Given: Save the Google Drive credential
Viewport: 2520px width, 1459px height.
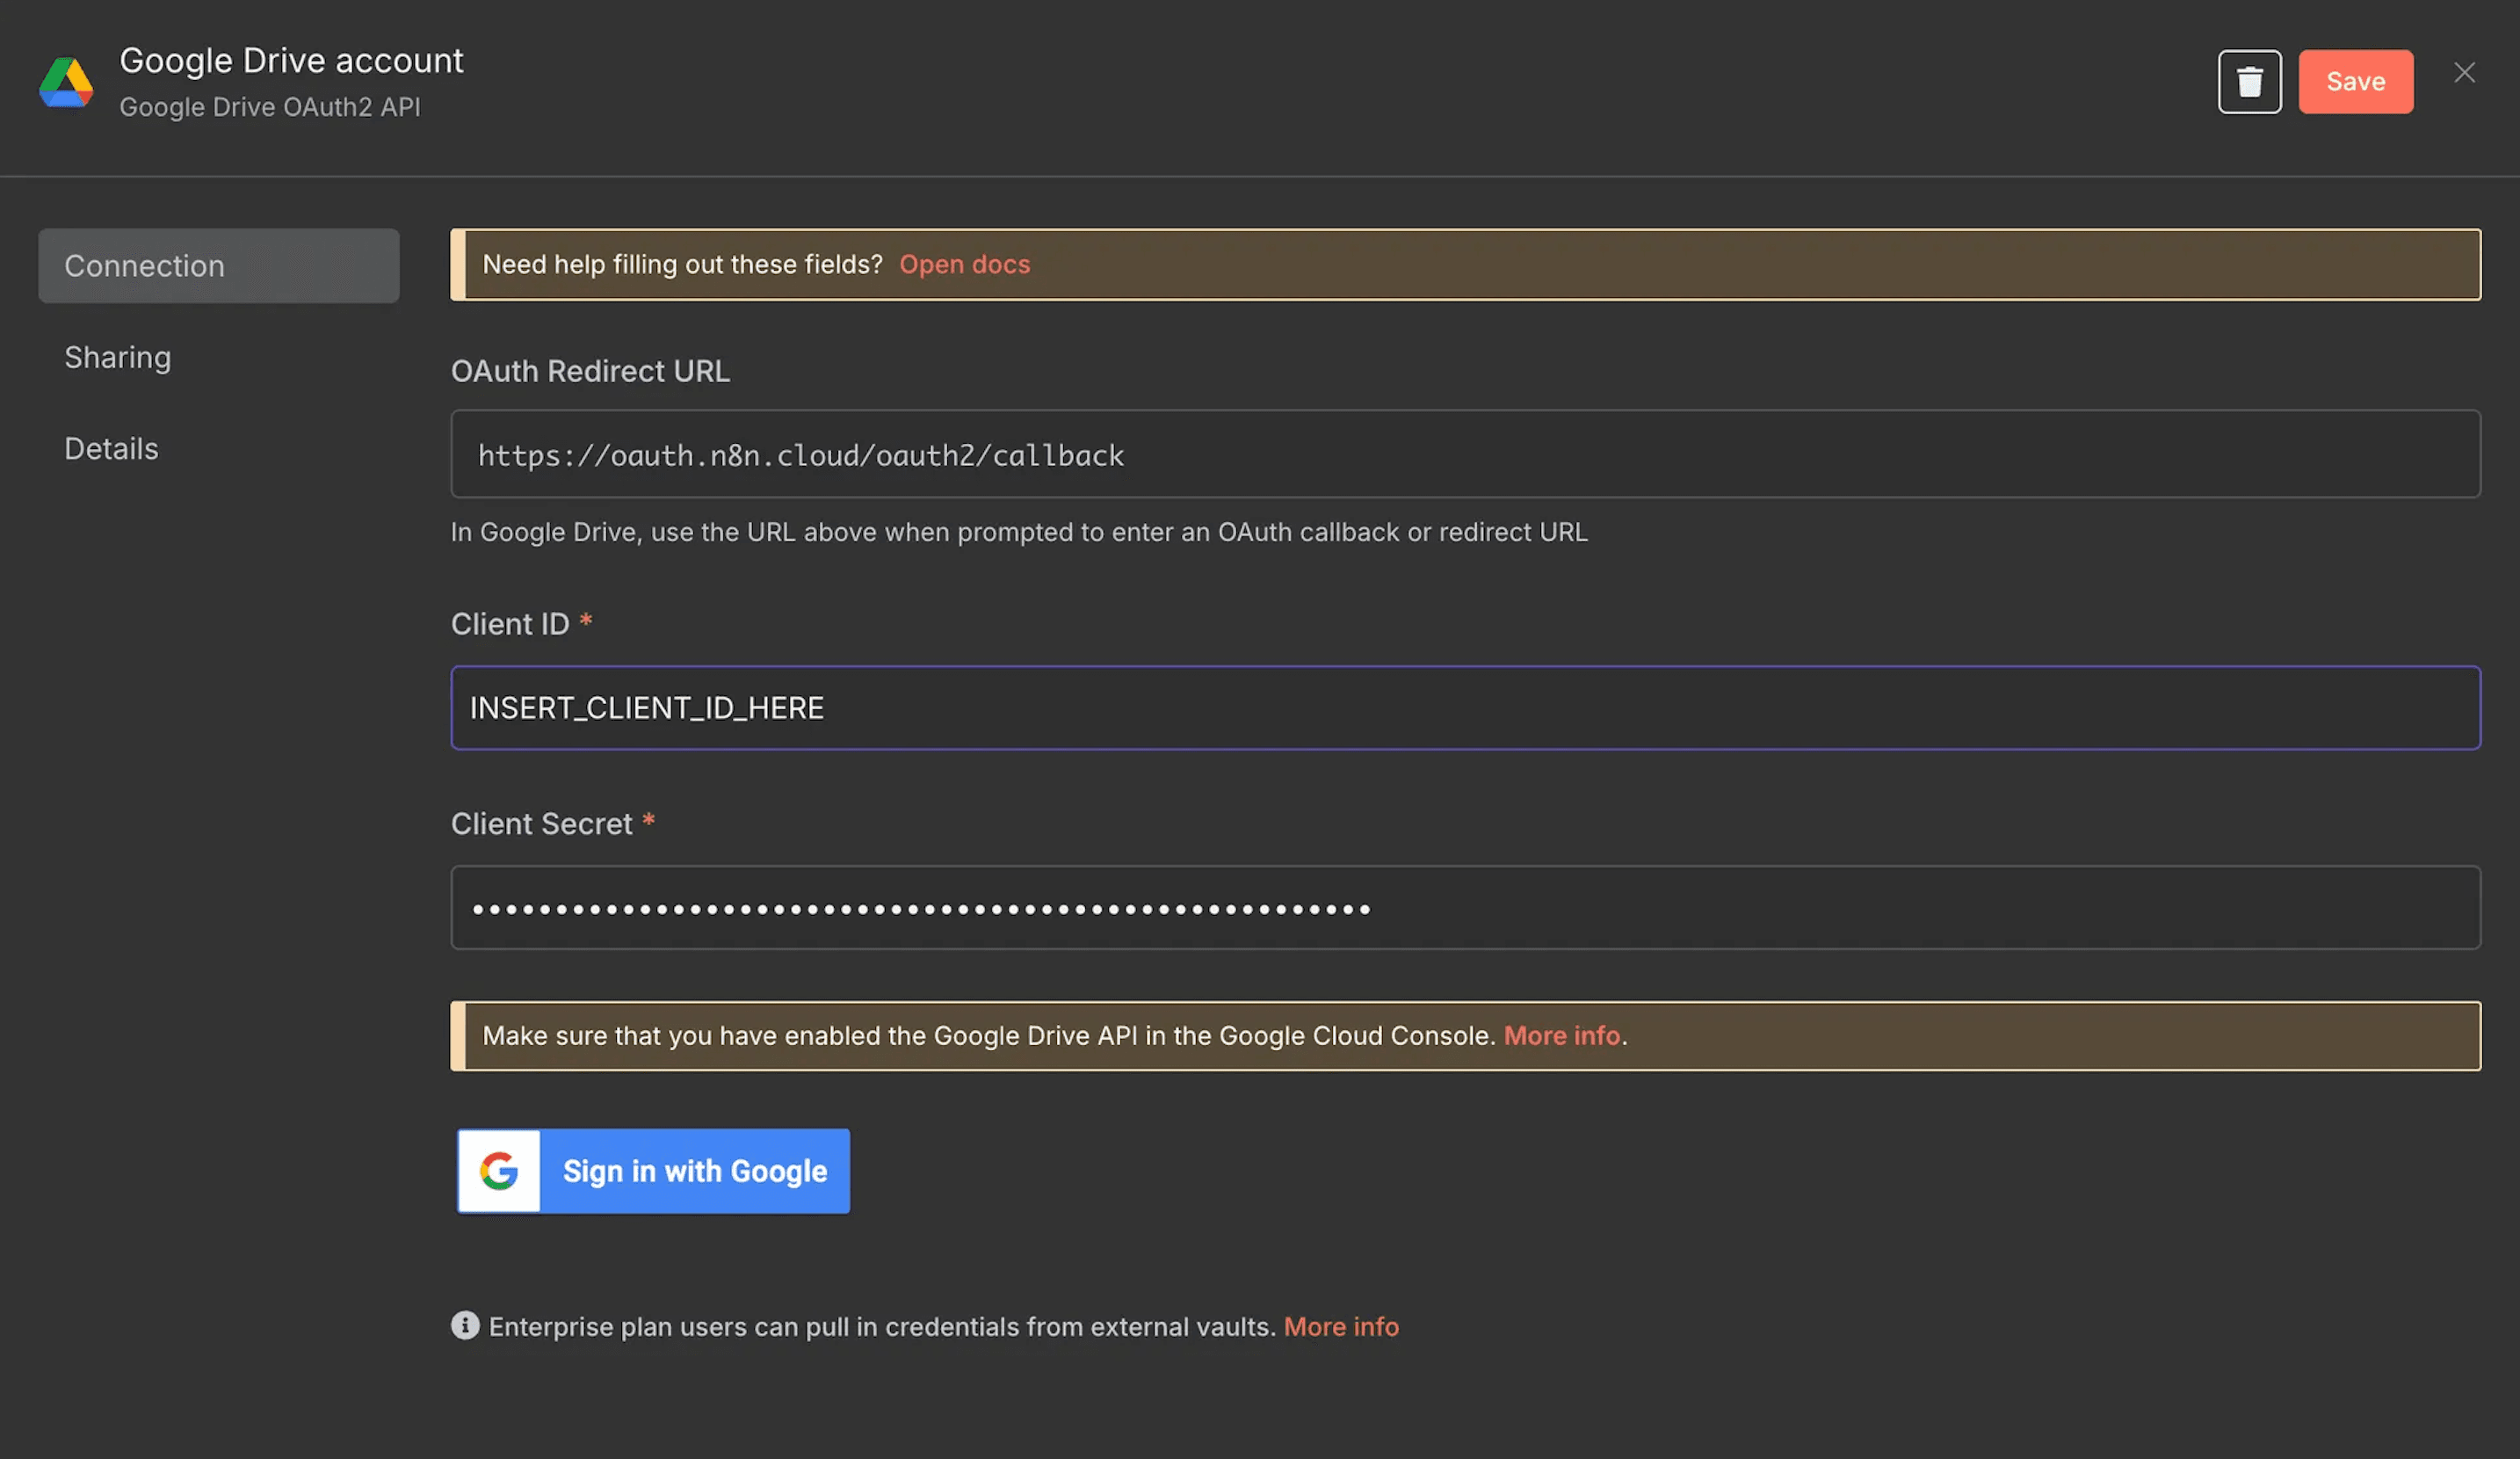Looking at the screenshot, I should click(2355, 82).
